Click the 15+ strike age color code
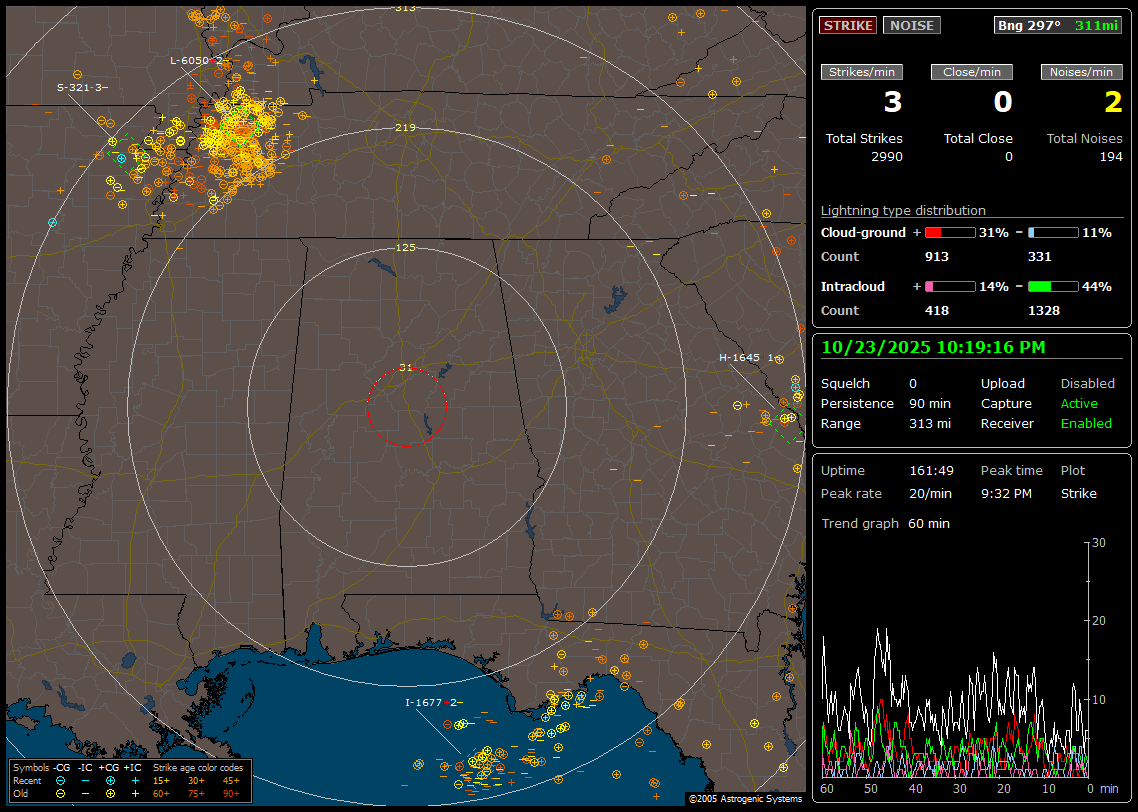 [x=161, y=780]
